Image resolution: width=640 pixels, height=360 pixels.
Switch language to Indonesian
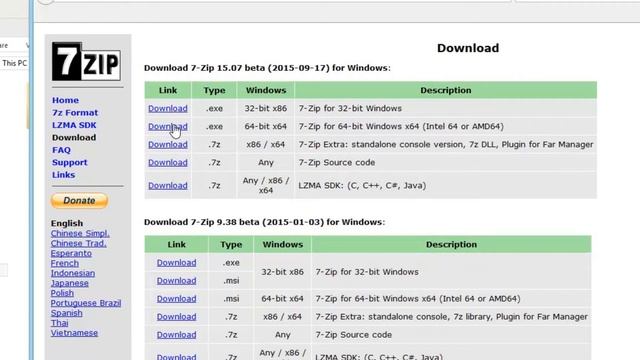coord(73,273)
